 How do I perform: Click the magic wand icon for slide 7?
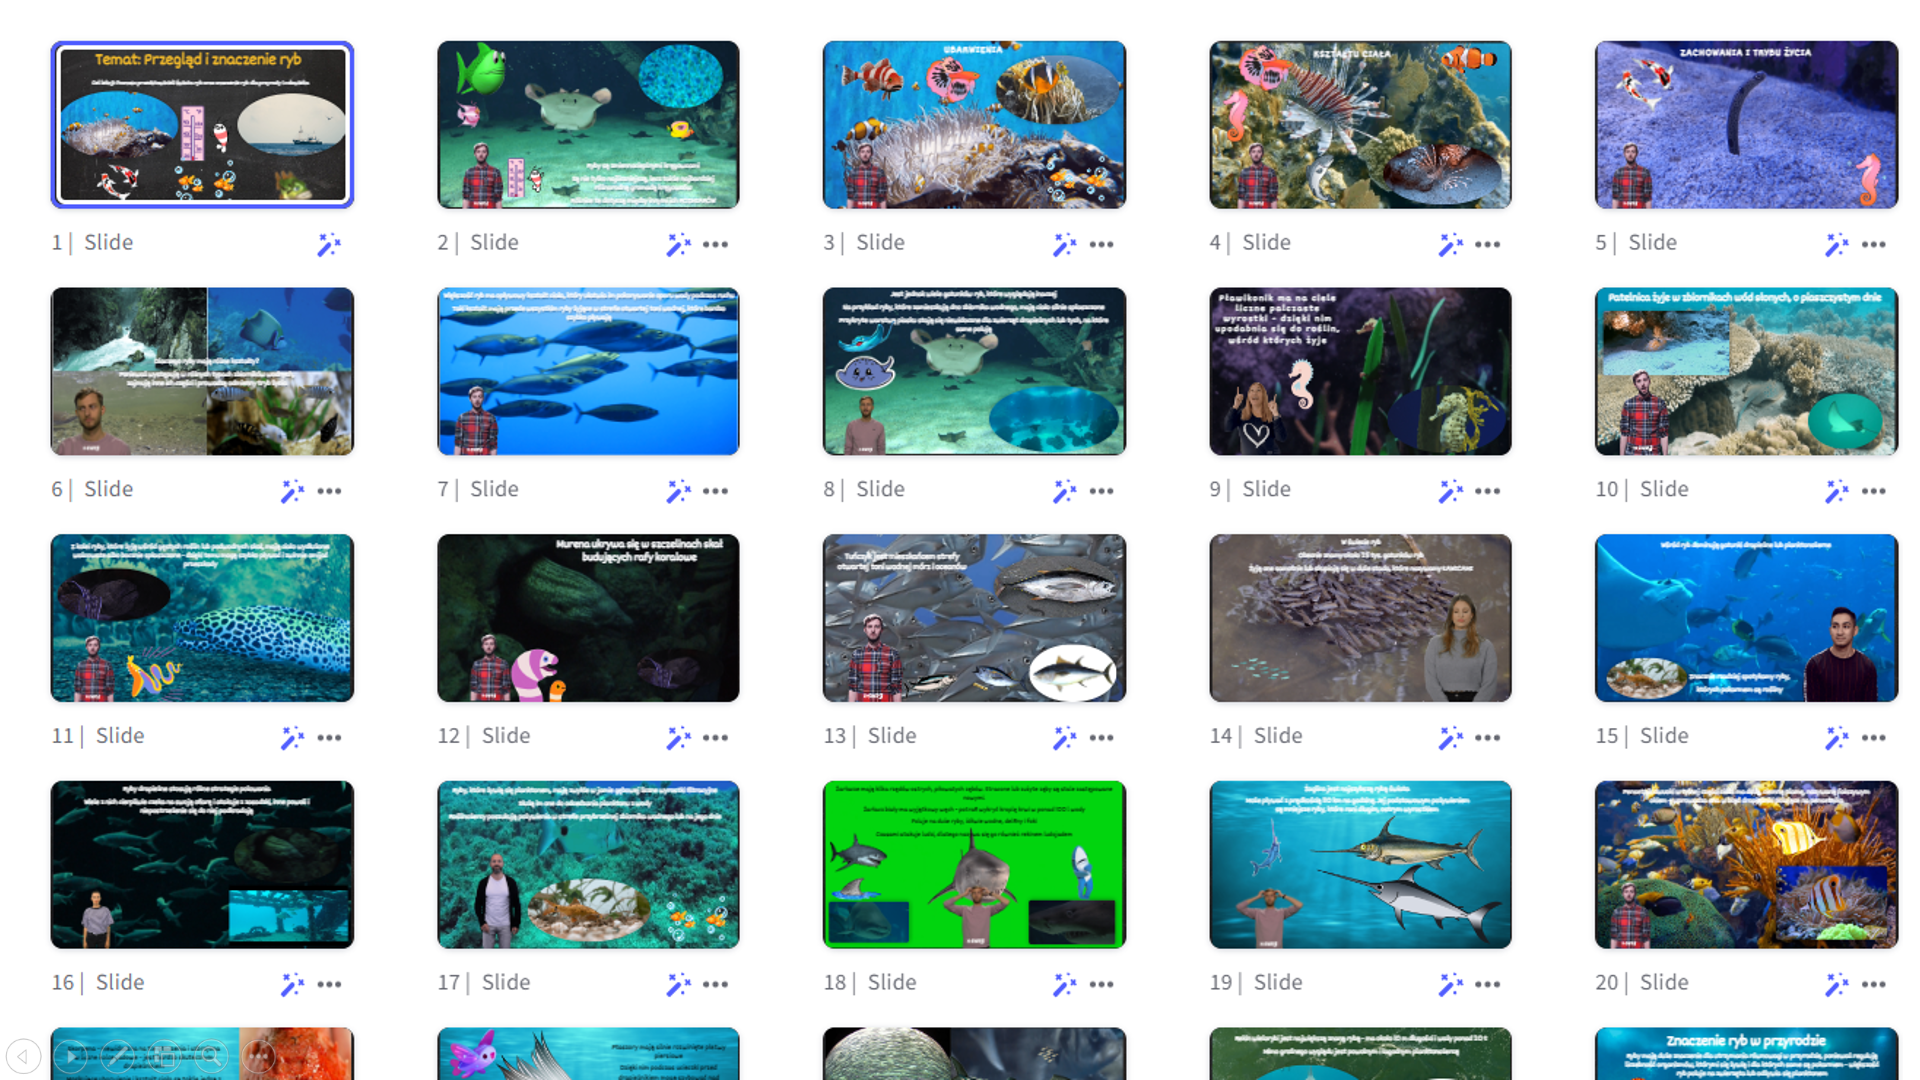678,491
